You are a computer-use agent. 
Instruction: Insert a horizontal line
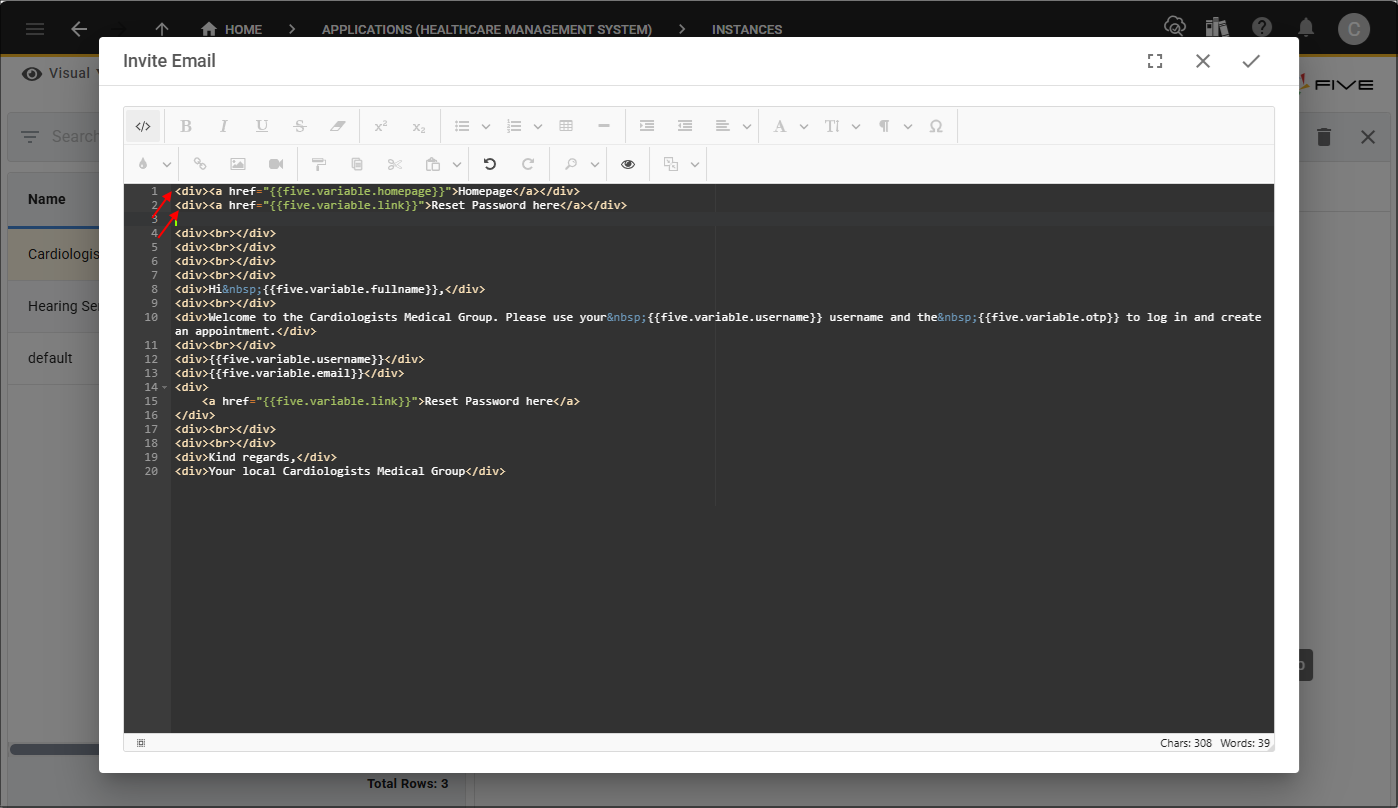coord(604,126)
